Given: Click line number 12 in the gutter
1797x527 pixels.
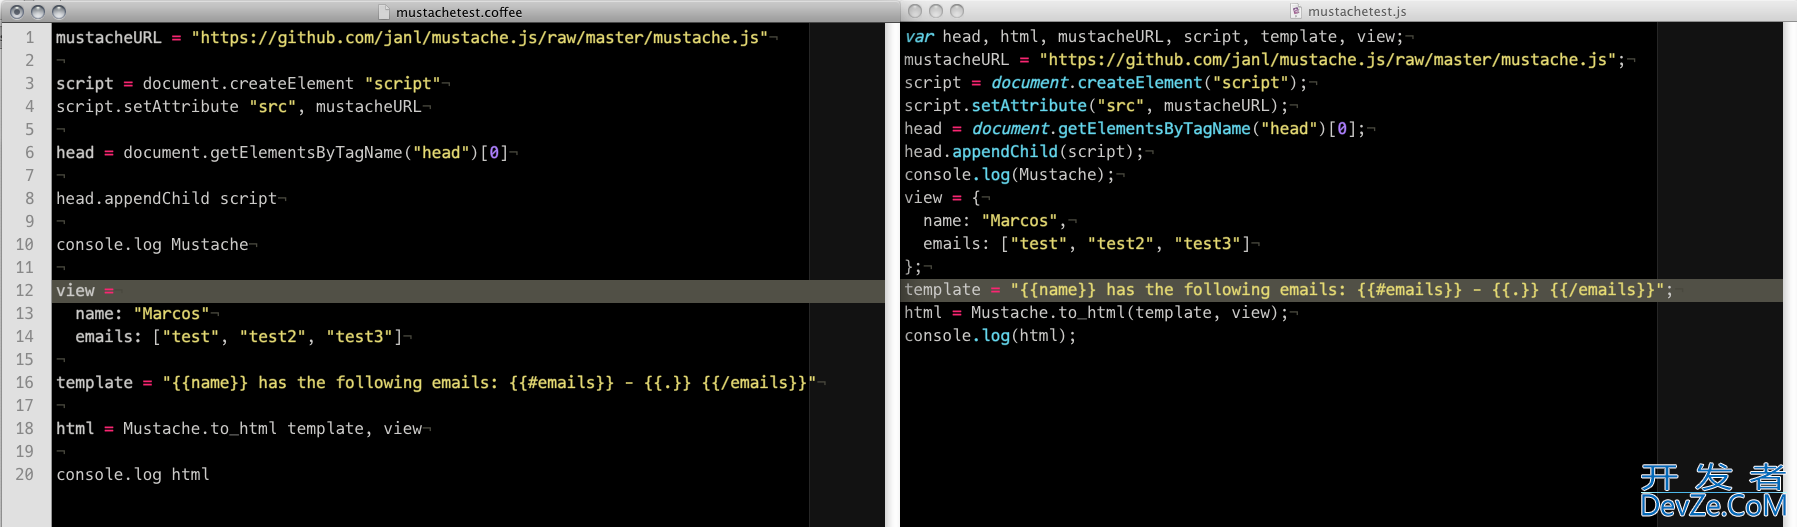Looking at the screenshot, I should pos(25,291).
